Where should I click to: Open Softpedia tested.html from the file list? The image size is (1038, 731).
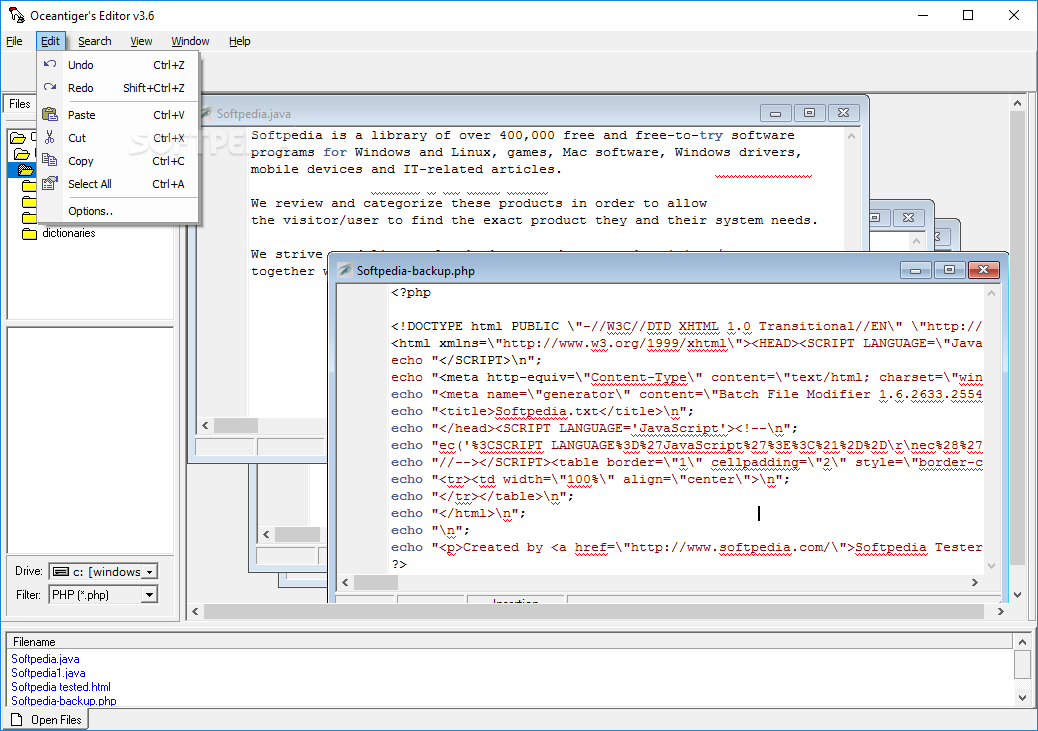click(x=61, y=687)
